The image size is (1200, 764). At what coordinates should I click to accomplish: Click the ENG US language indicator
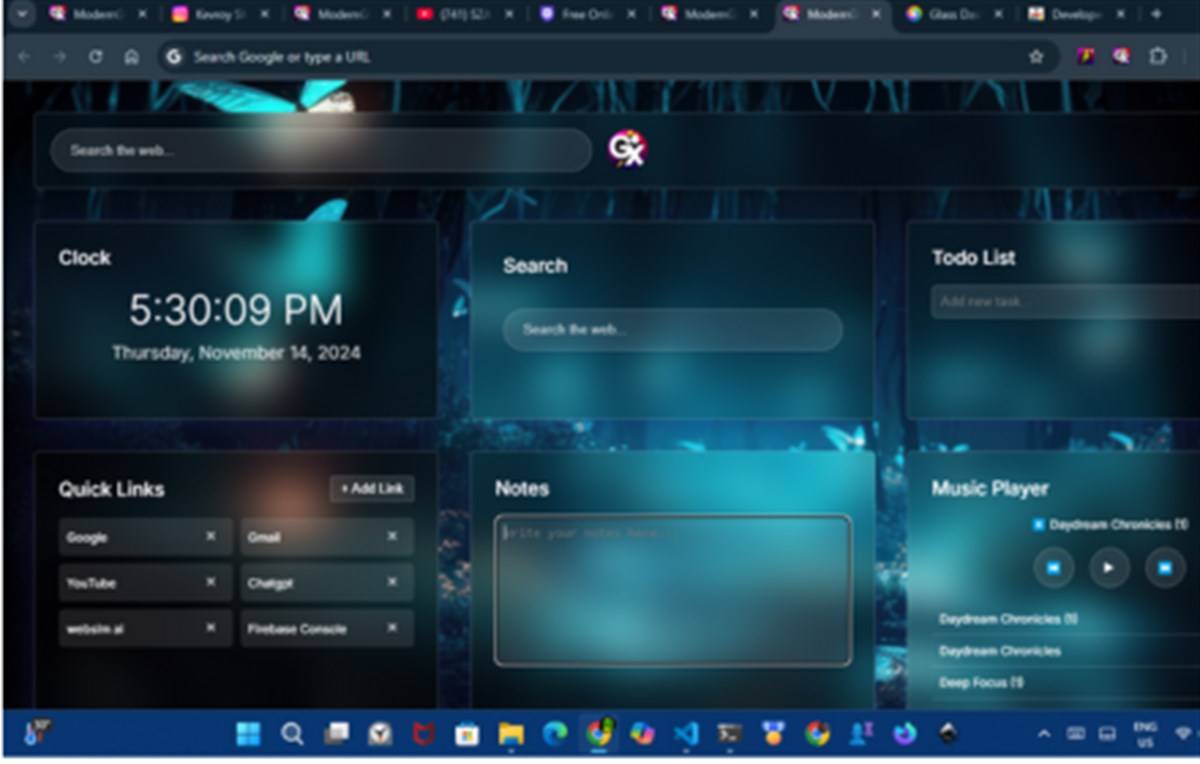click(1146, 735)
